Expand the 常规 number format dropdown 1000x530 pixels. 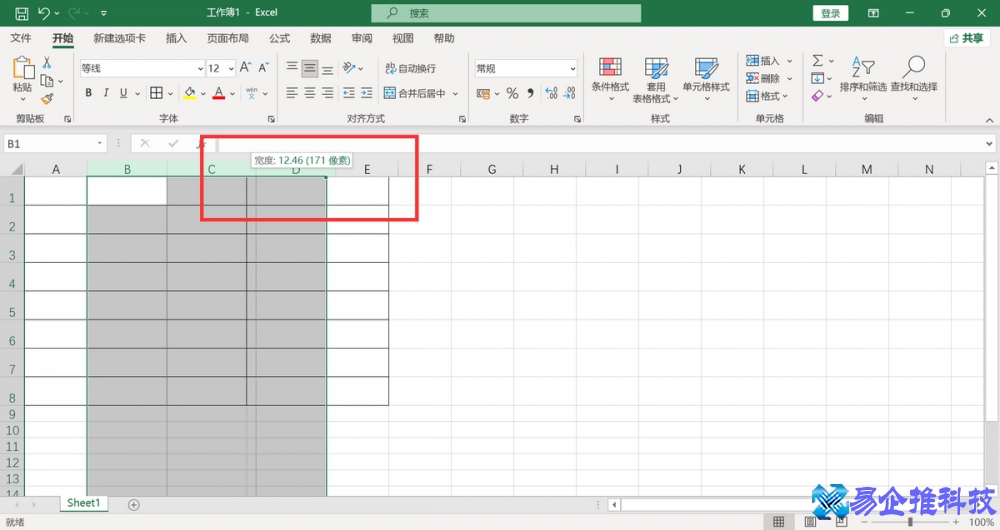click(572, 69)
